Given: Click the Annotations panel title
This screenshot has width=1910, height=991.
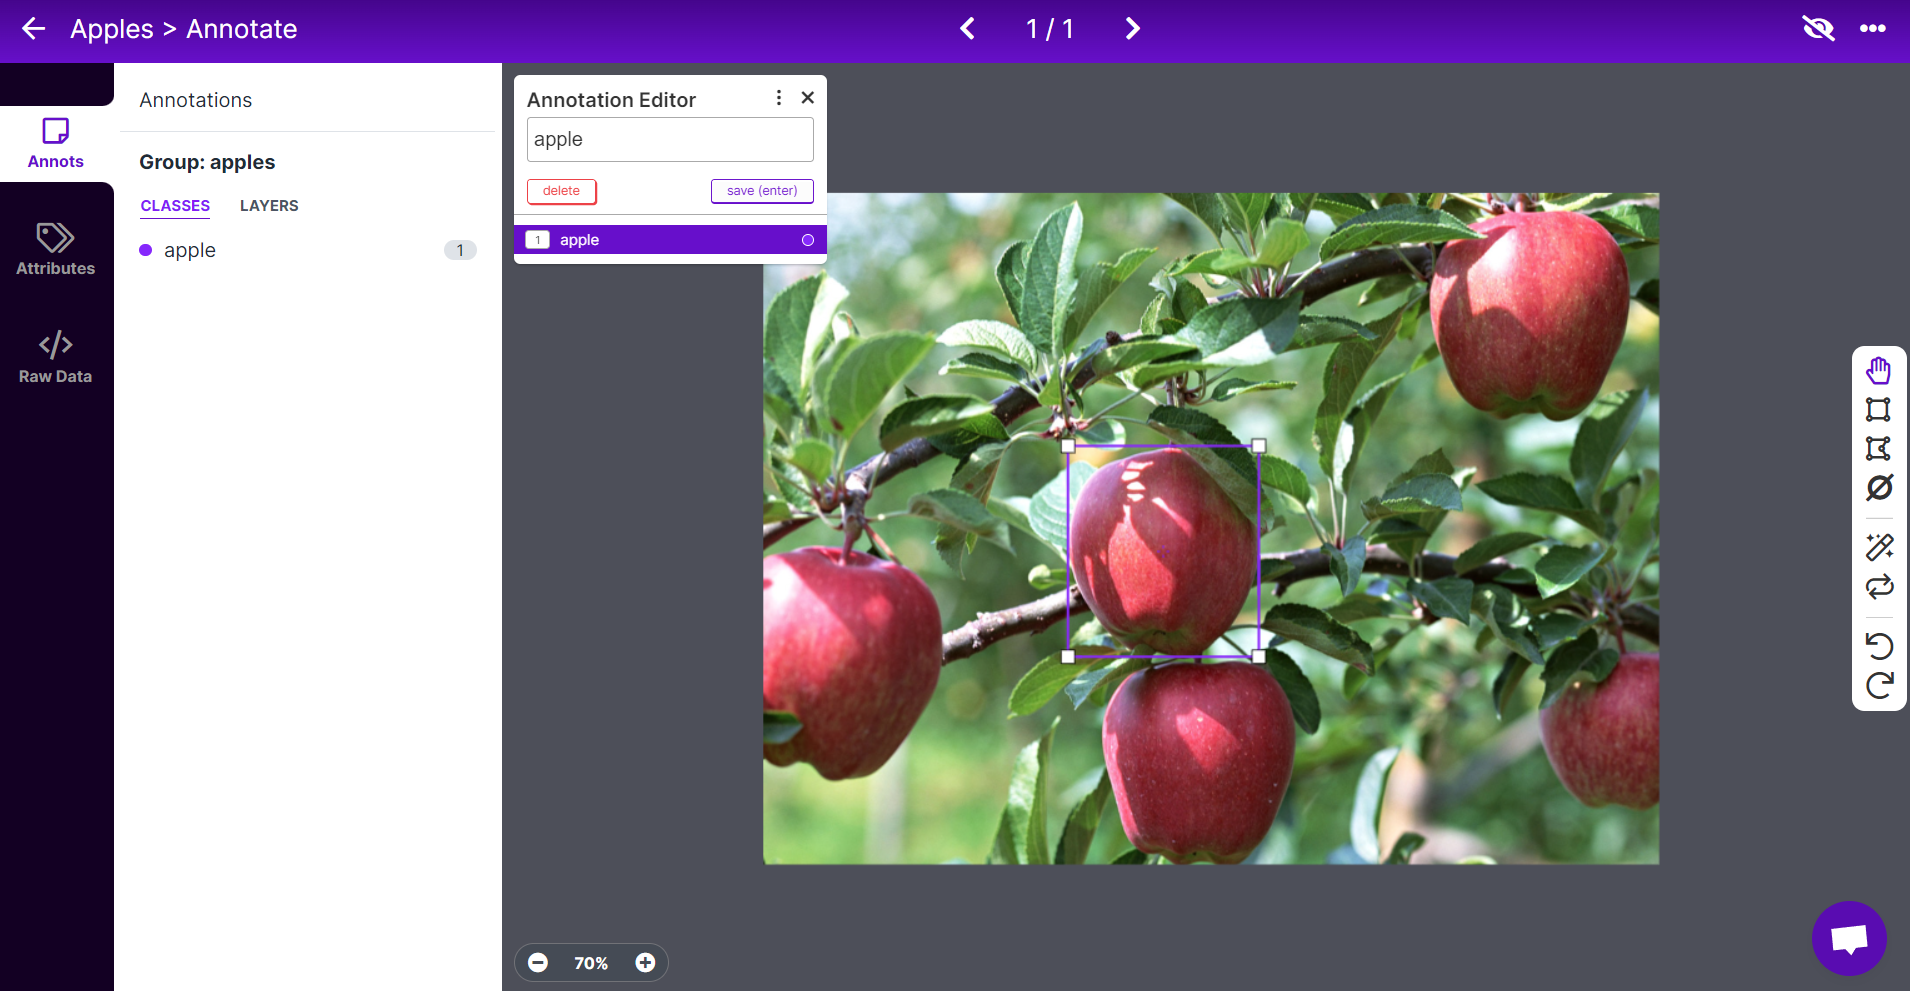Looking at the screenshot, I should [x=196, y=100].
